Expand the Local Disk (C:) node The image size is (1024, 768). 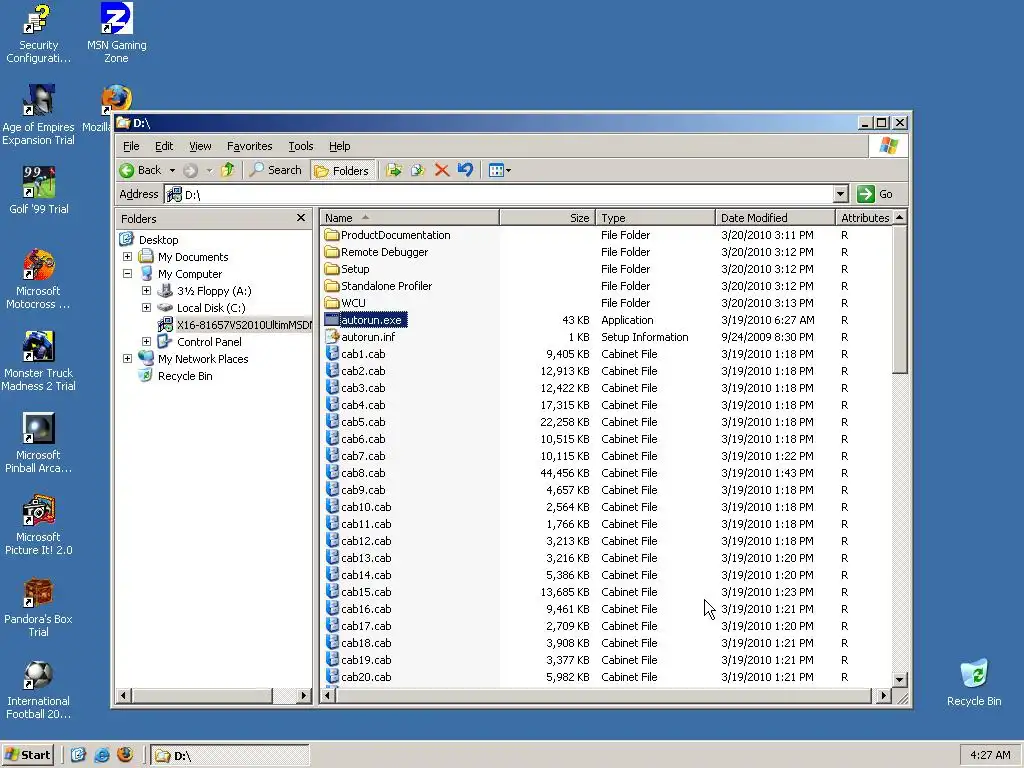tap(146, 308)
